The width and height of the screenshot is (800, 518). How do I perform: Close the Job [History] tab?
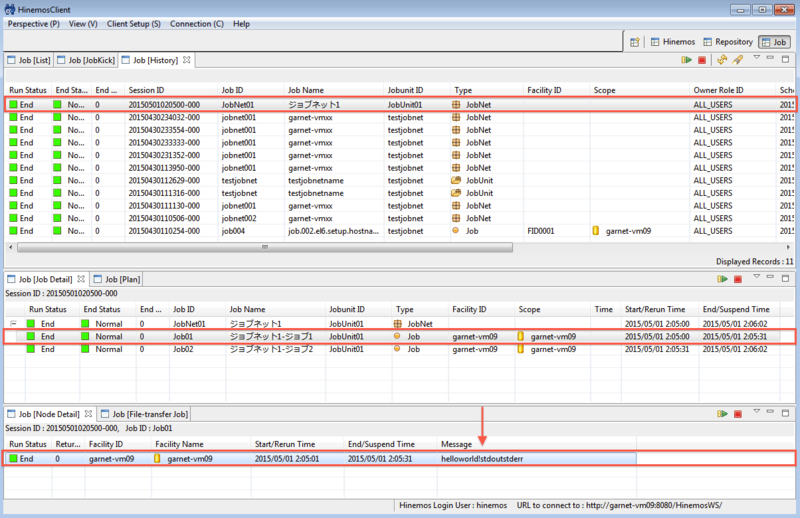pos(187,60)
